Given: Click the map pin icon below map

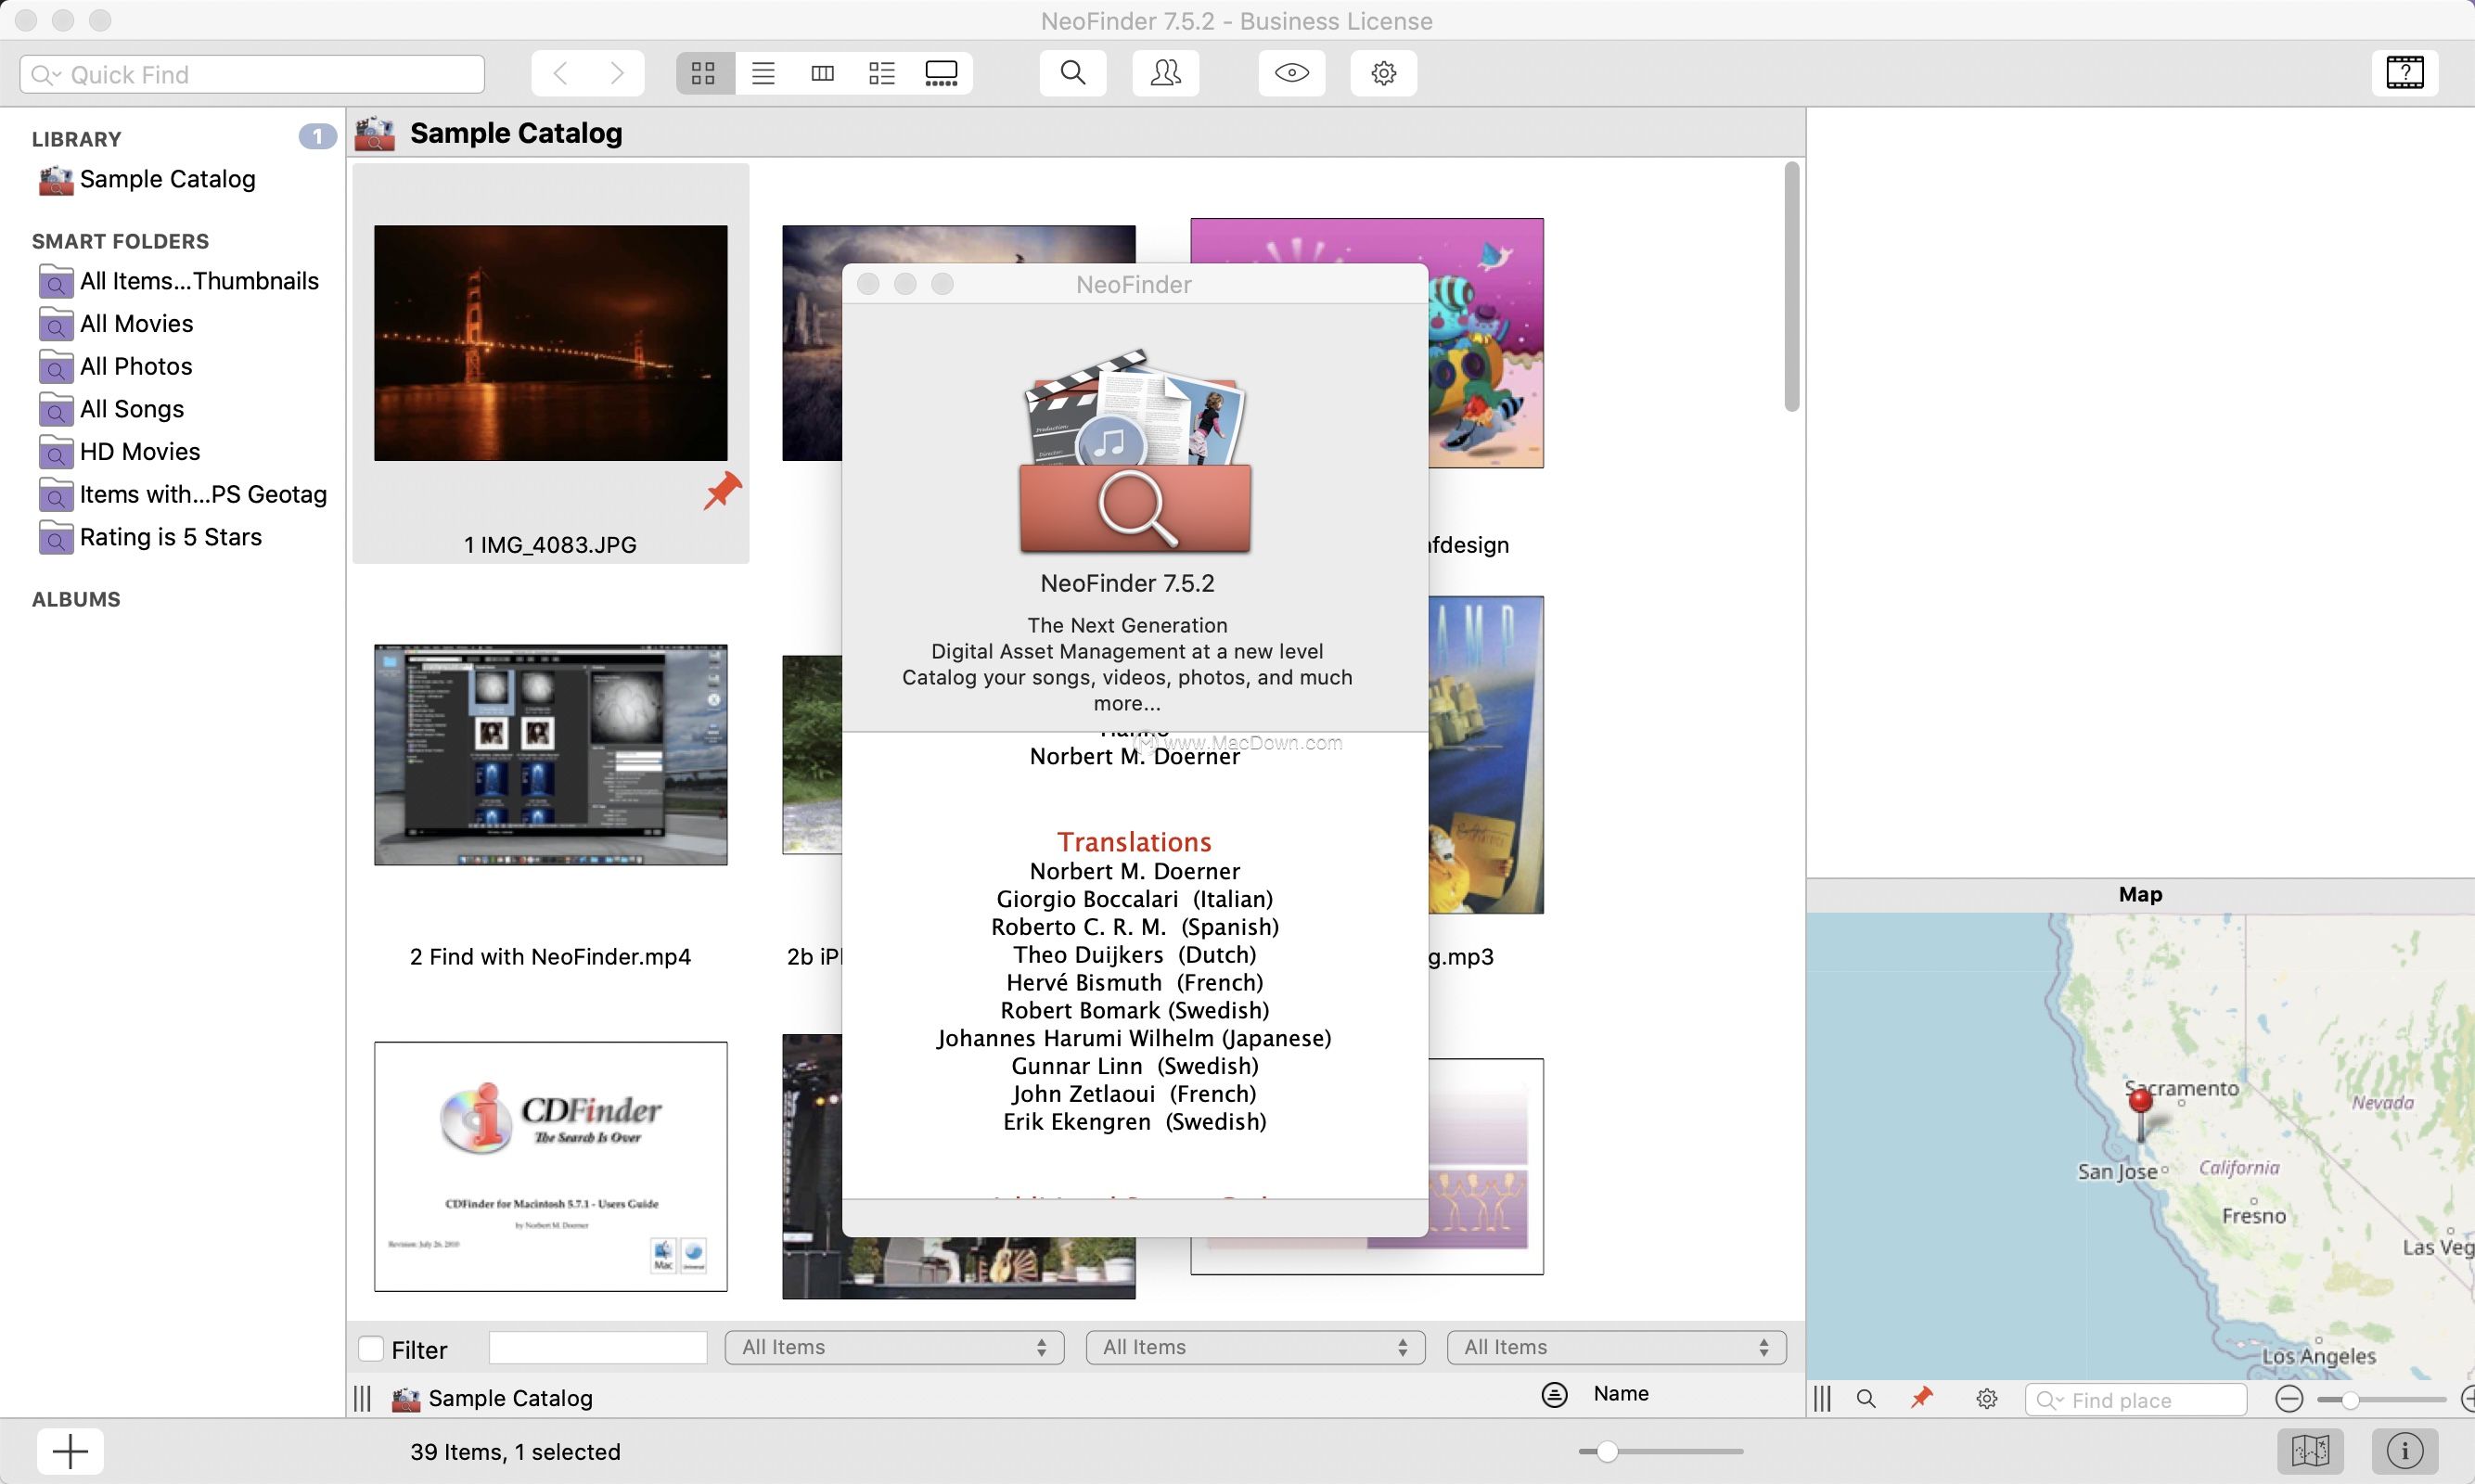Looking at the screenshot, I should [x=1921, y=1398].
